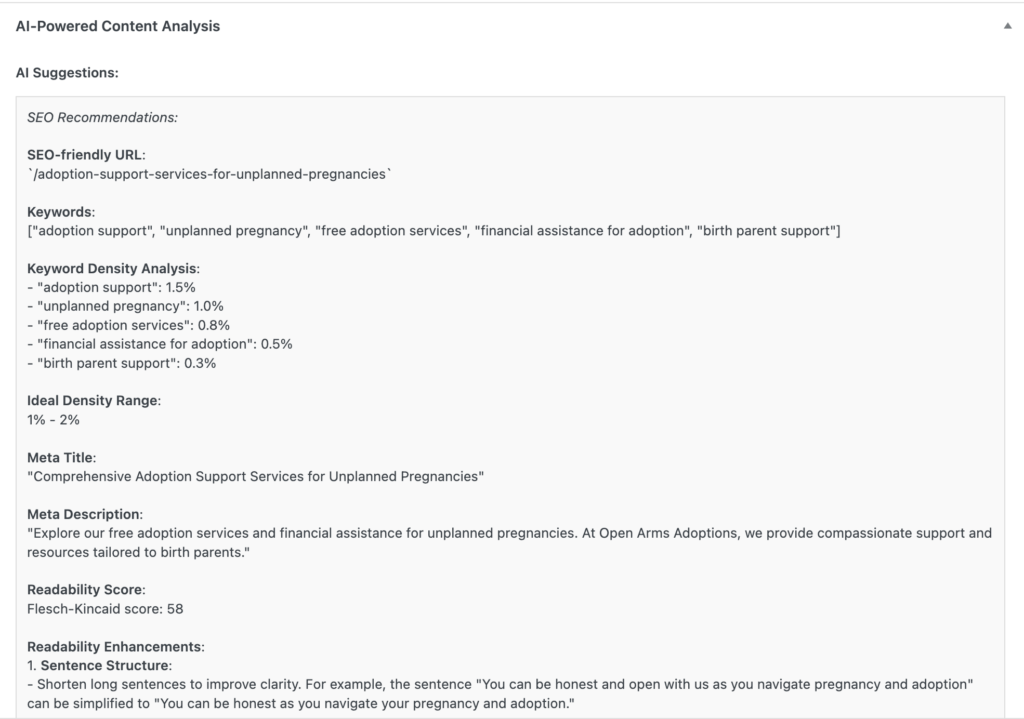The width and height of the screenshot is (1024, 719).
Task: Click the Flesch-Kincaid score: 58 line
Action: (105, 608)
